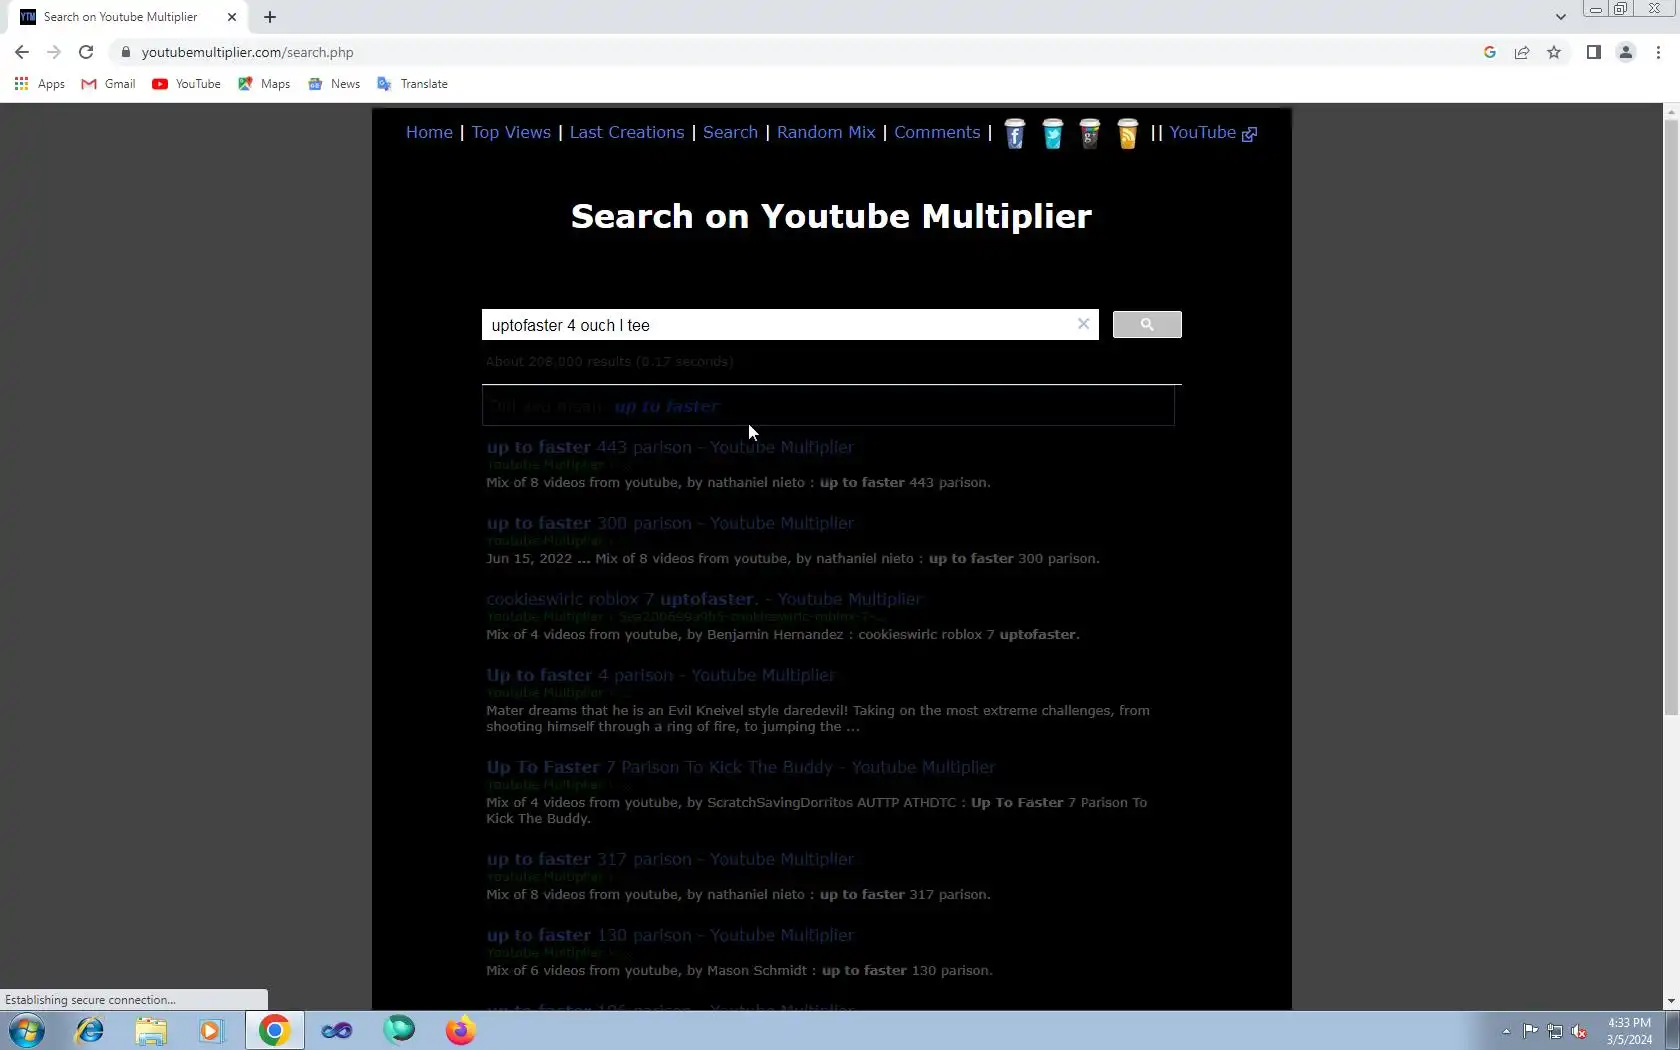Open the Twitter cup icon
The width and height of the screenshot is (1680, 1050).
[1052, 134]
